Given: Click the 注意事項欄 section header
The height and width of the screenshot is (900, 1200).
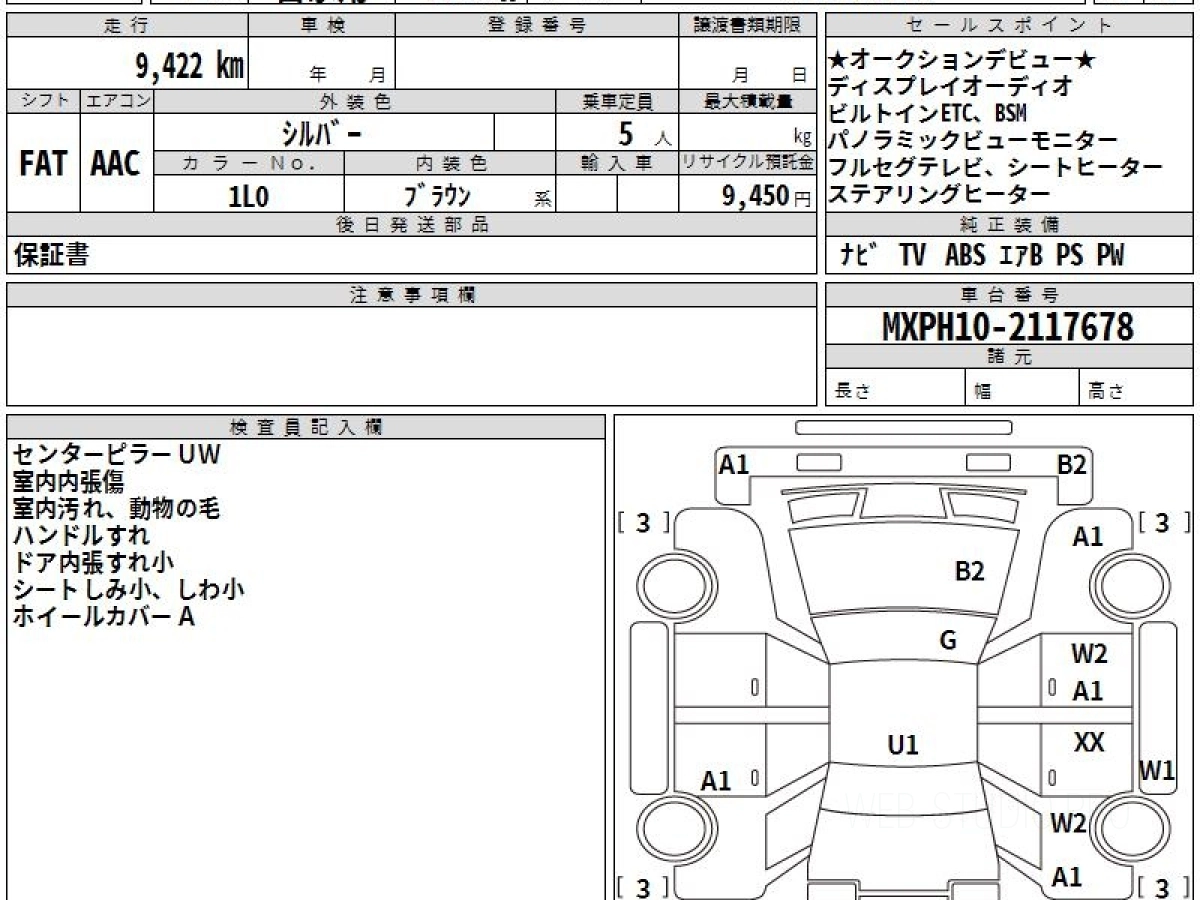Looking at the screenshot, I should [x=411, y=294].
